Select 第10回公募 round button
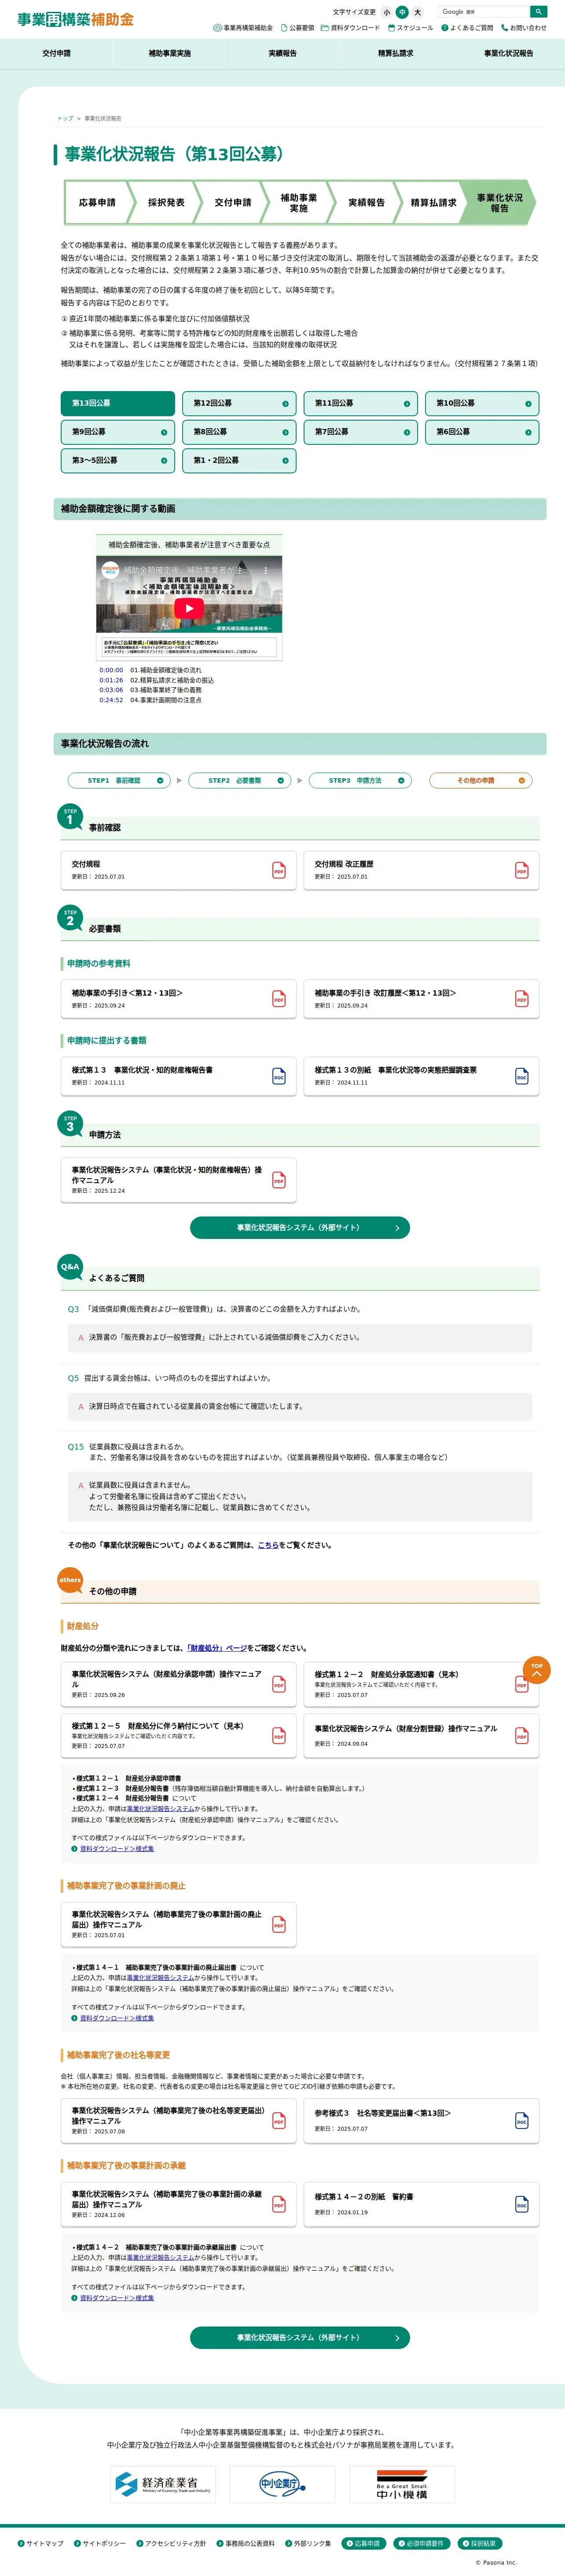Image resolution: width=565 pixels, height=2576 pixels. (x=482, y=404)
